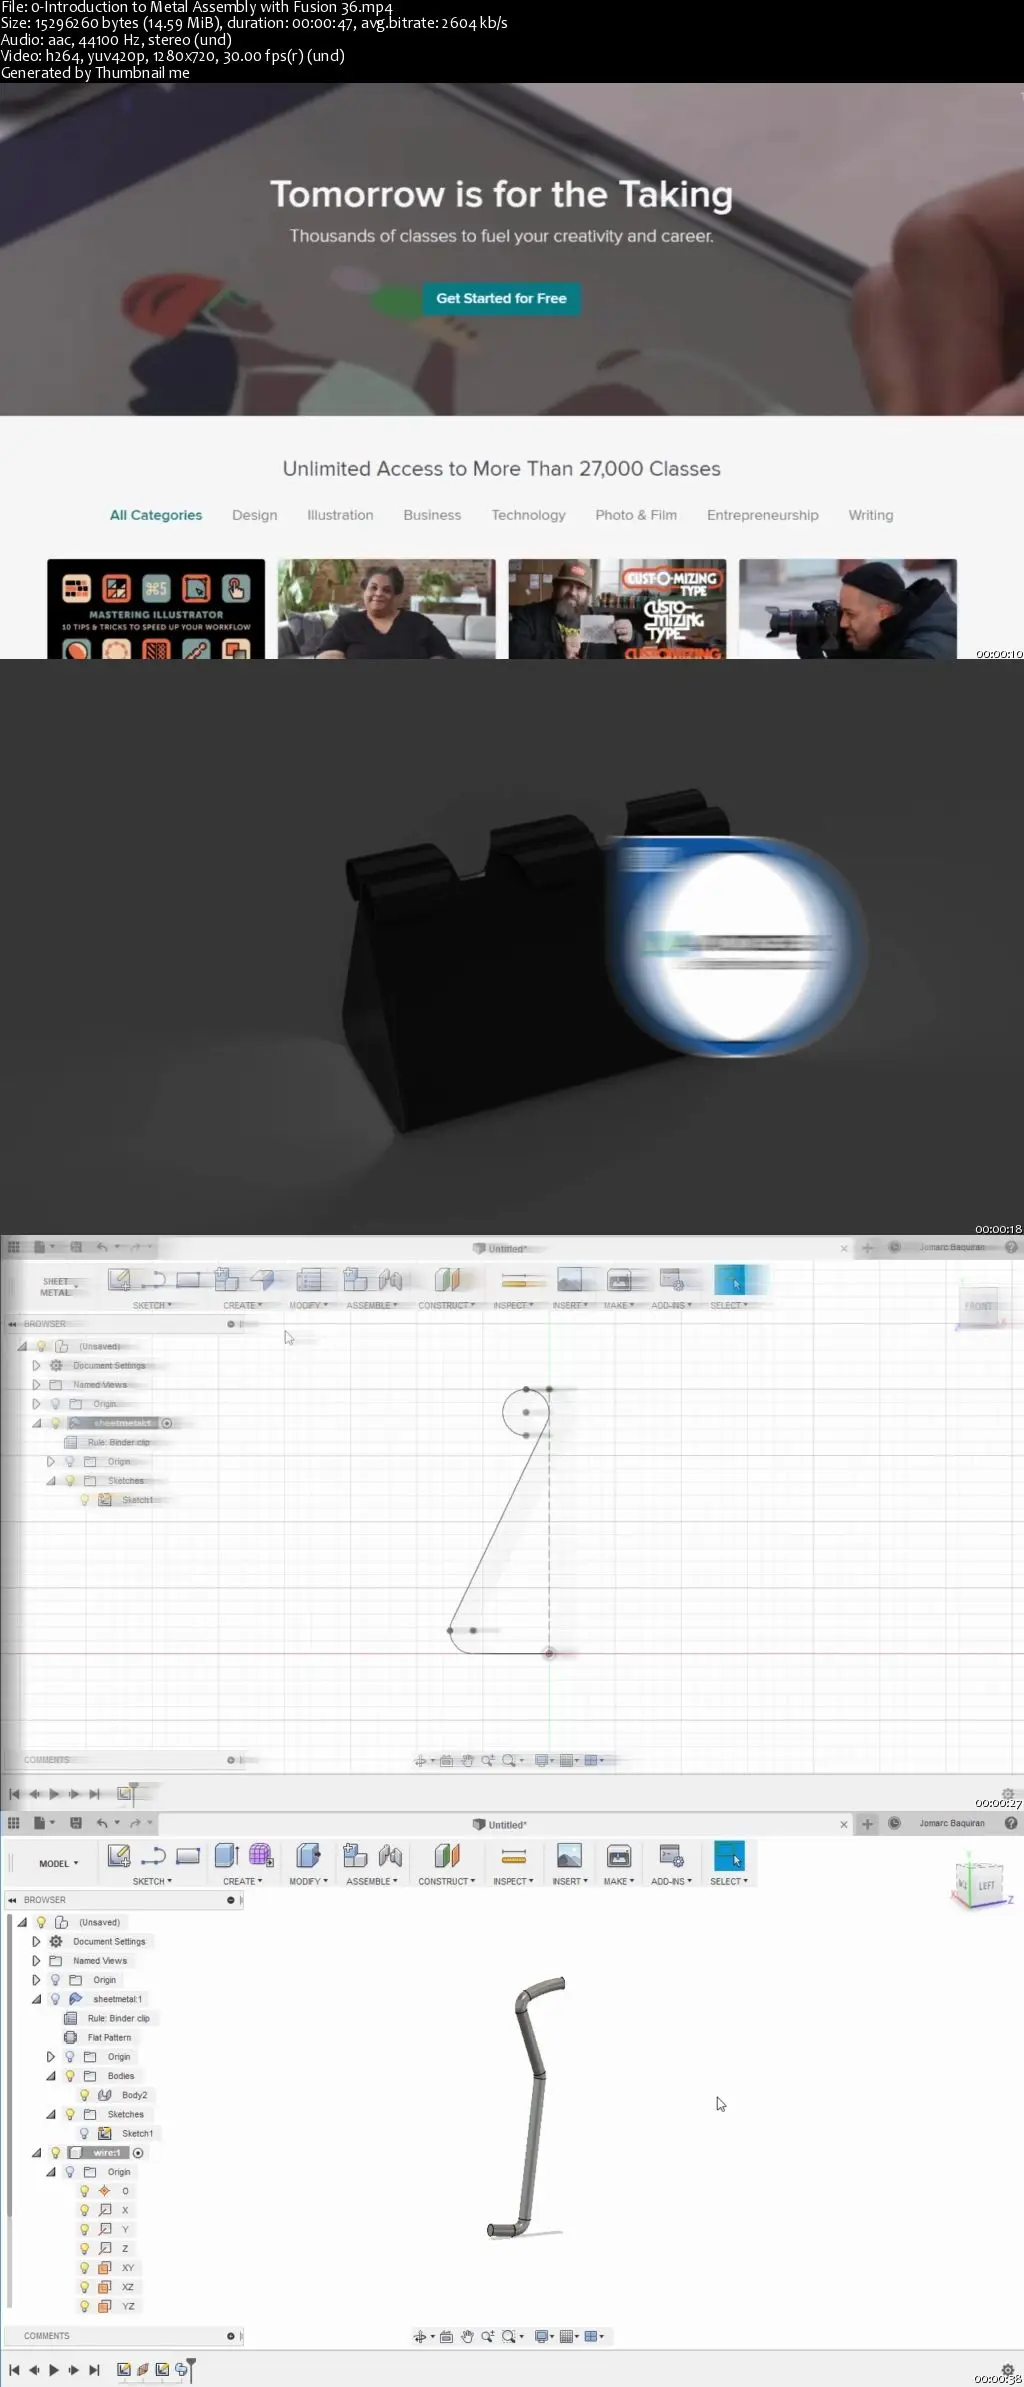This screenshot has height=2387, width=1024.
Task: Collapse sheetmetal:1 node in MODEL frame browser
Action: pos(36,1998)
